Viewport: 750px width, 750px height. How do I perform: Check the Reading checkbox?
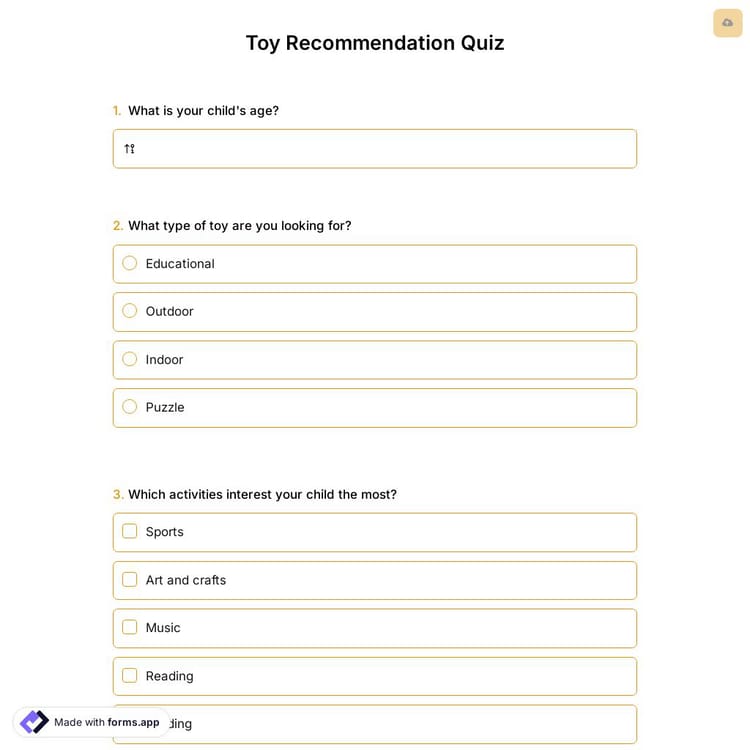pyautogui.click(x=130, y=676)
